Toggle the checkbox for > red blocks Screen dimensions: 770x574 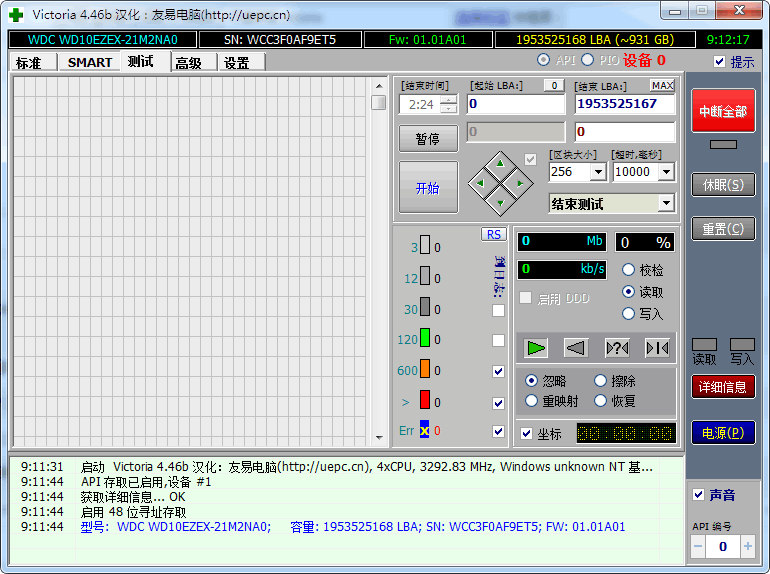coord(498,403)
